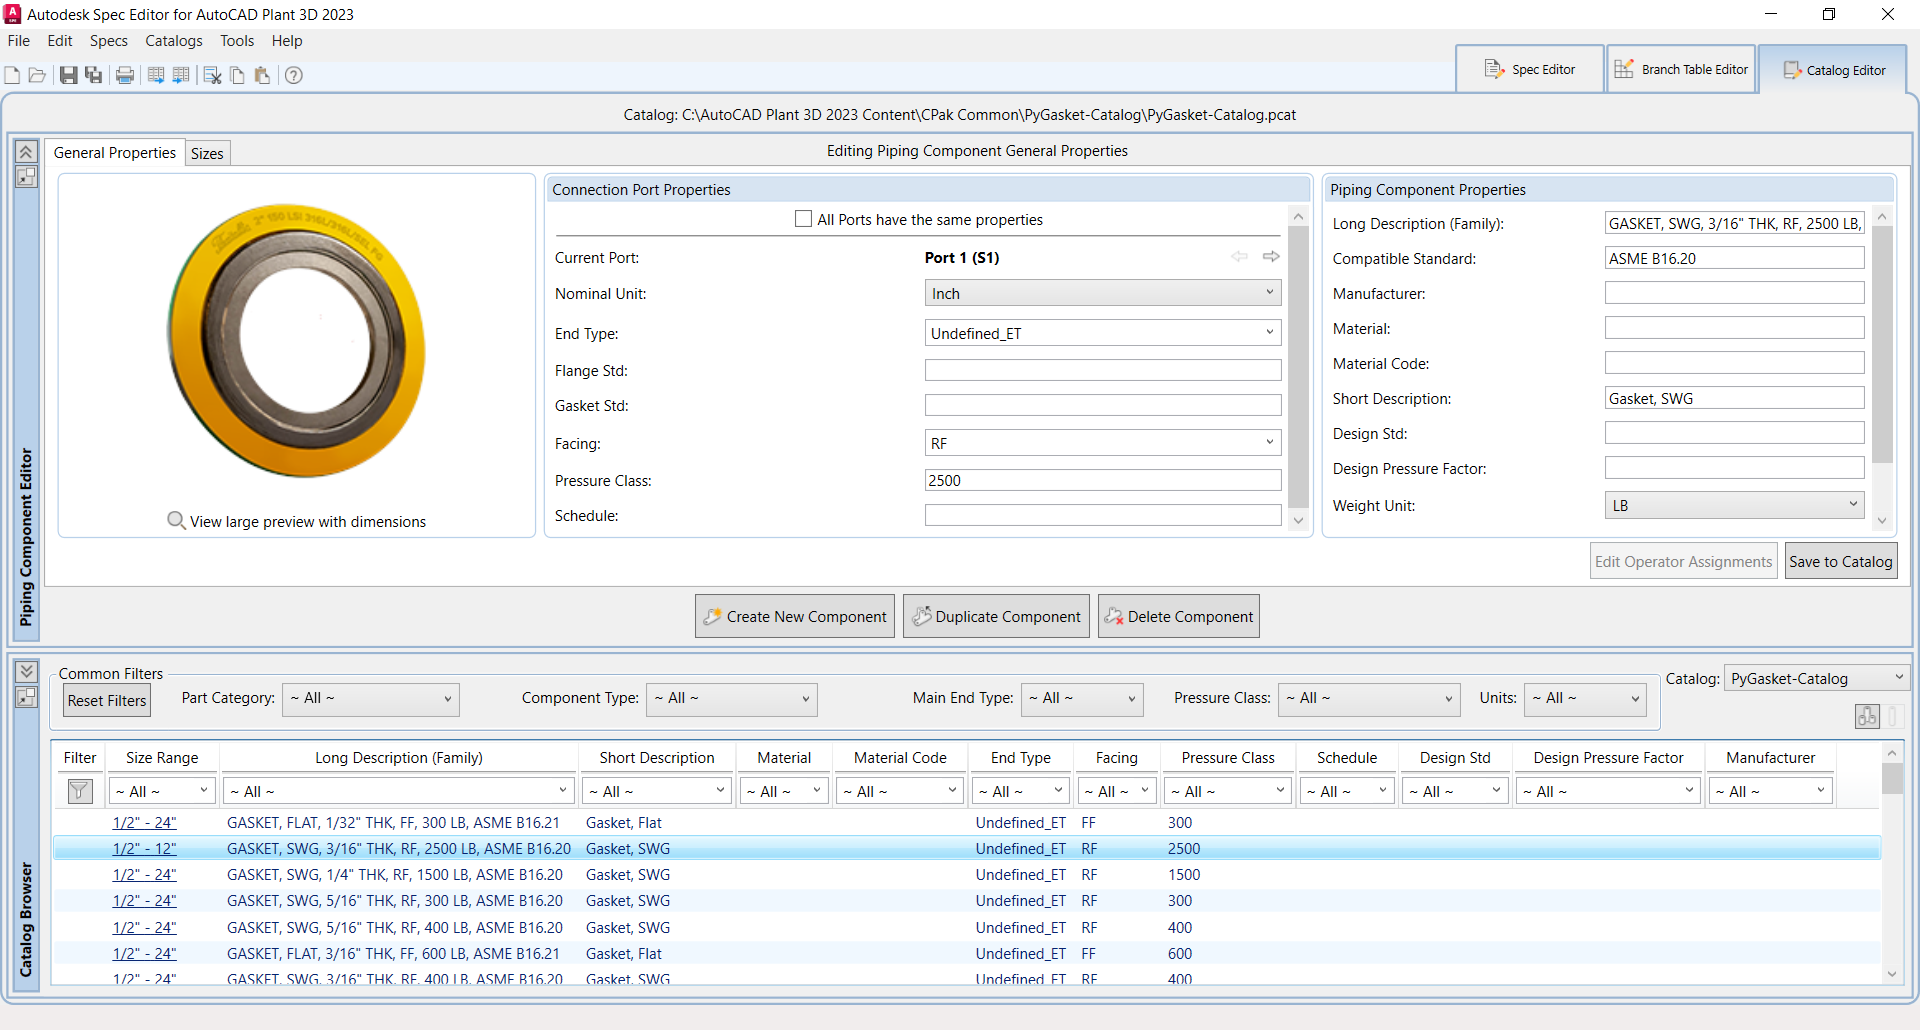Click the Print icon in the toolbar
1920x1030 pixels.
[125, 75]
